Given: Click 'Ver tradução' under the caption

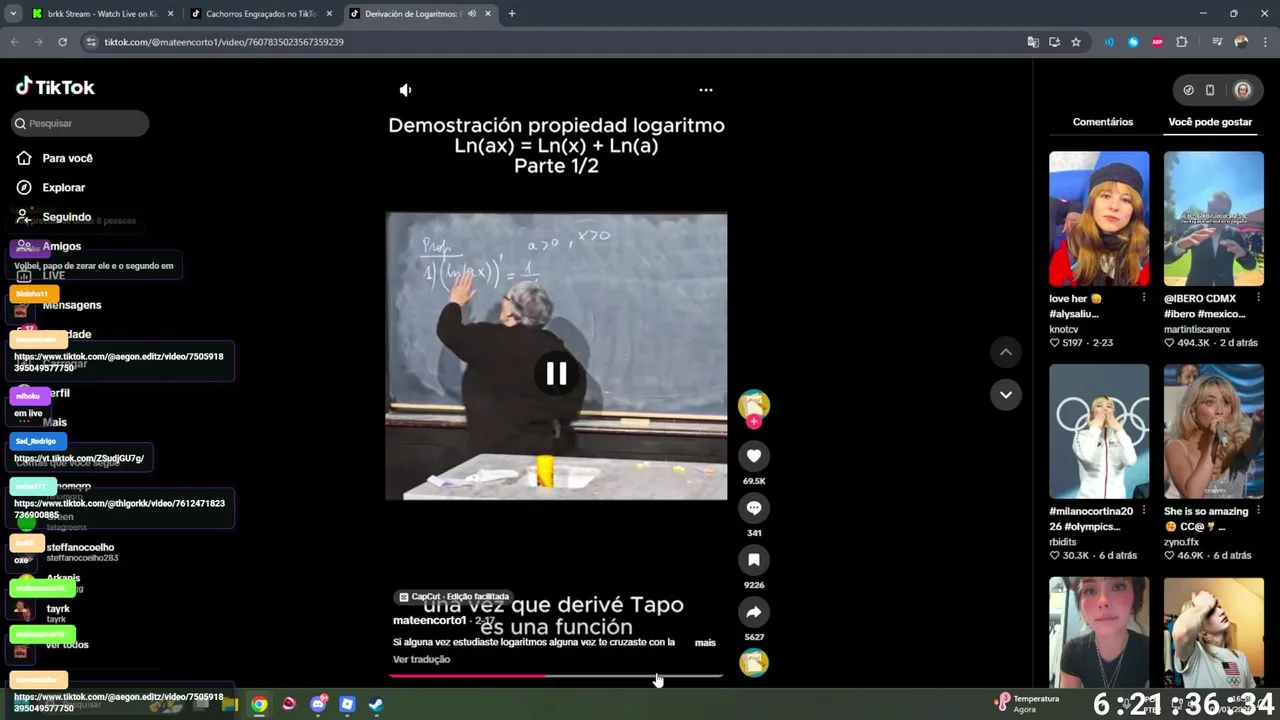Looking at the screenshot, I should 421,660.
